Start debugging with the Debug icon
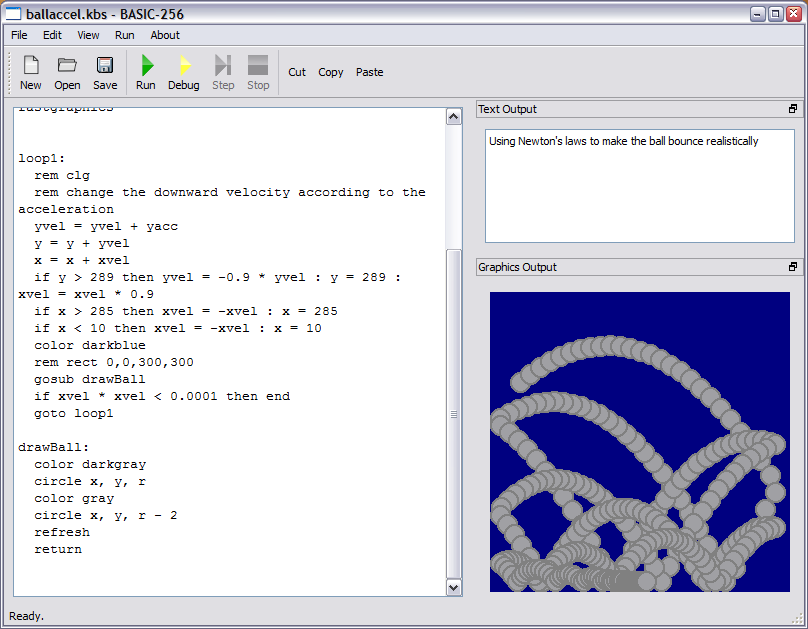 [x=184, y=72]
